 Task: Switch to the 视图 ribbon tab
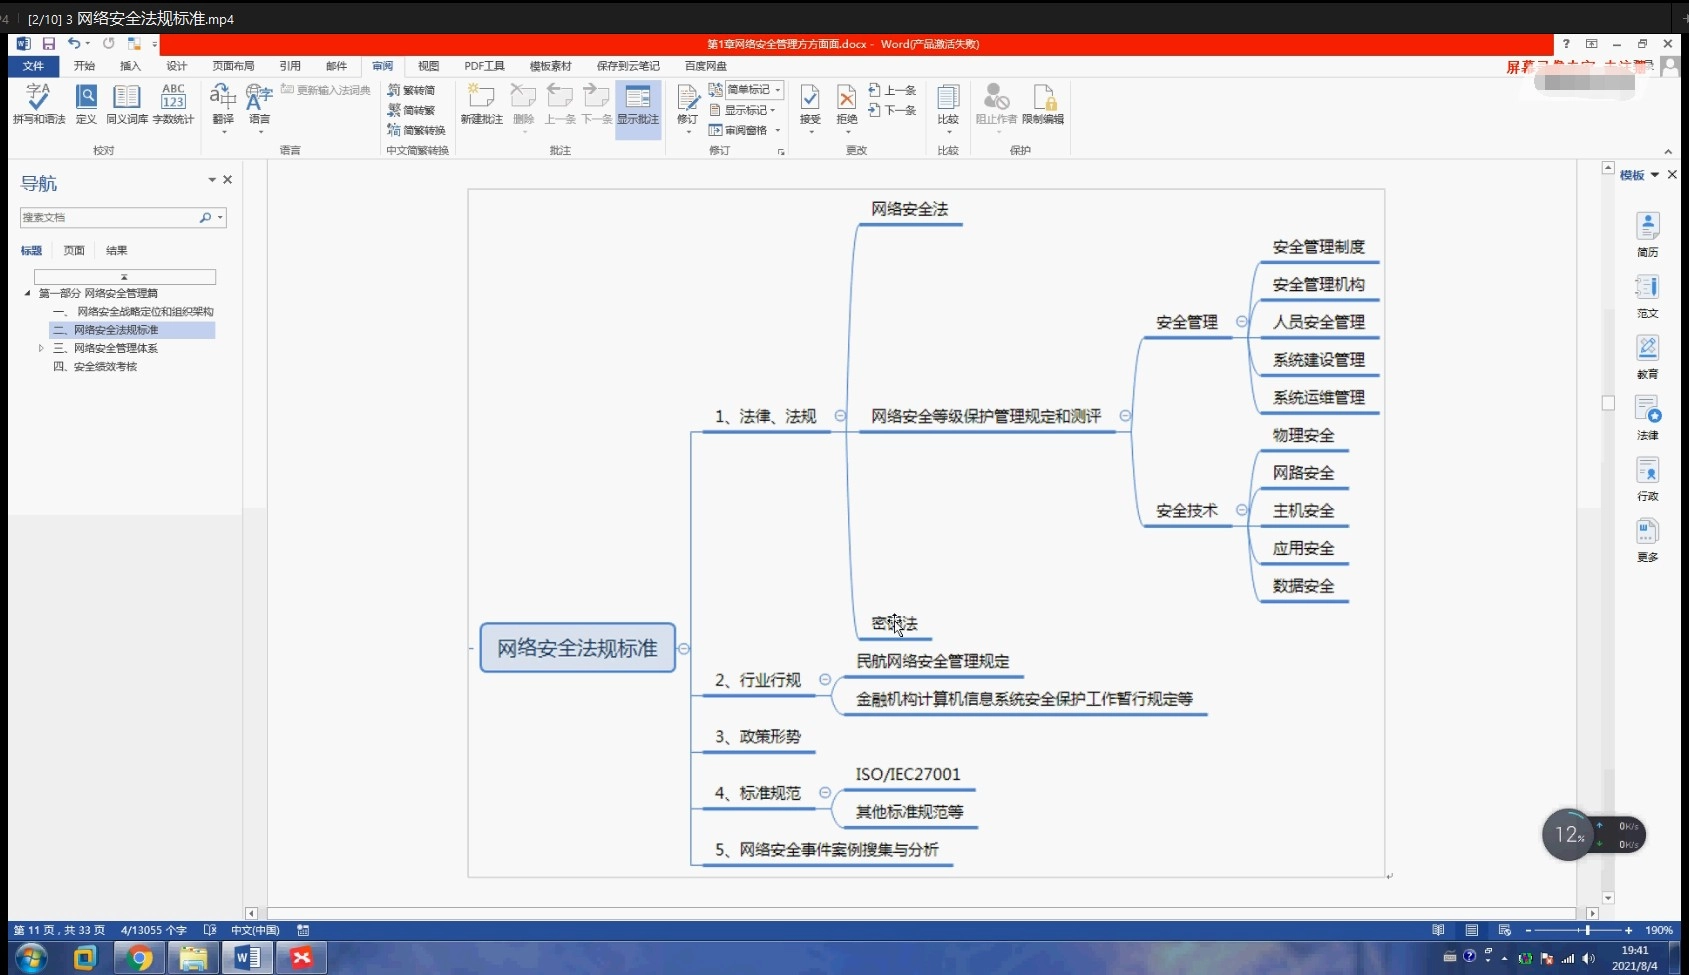[x=428, y=66]
